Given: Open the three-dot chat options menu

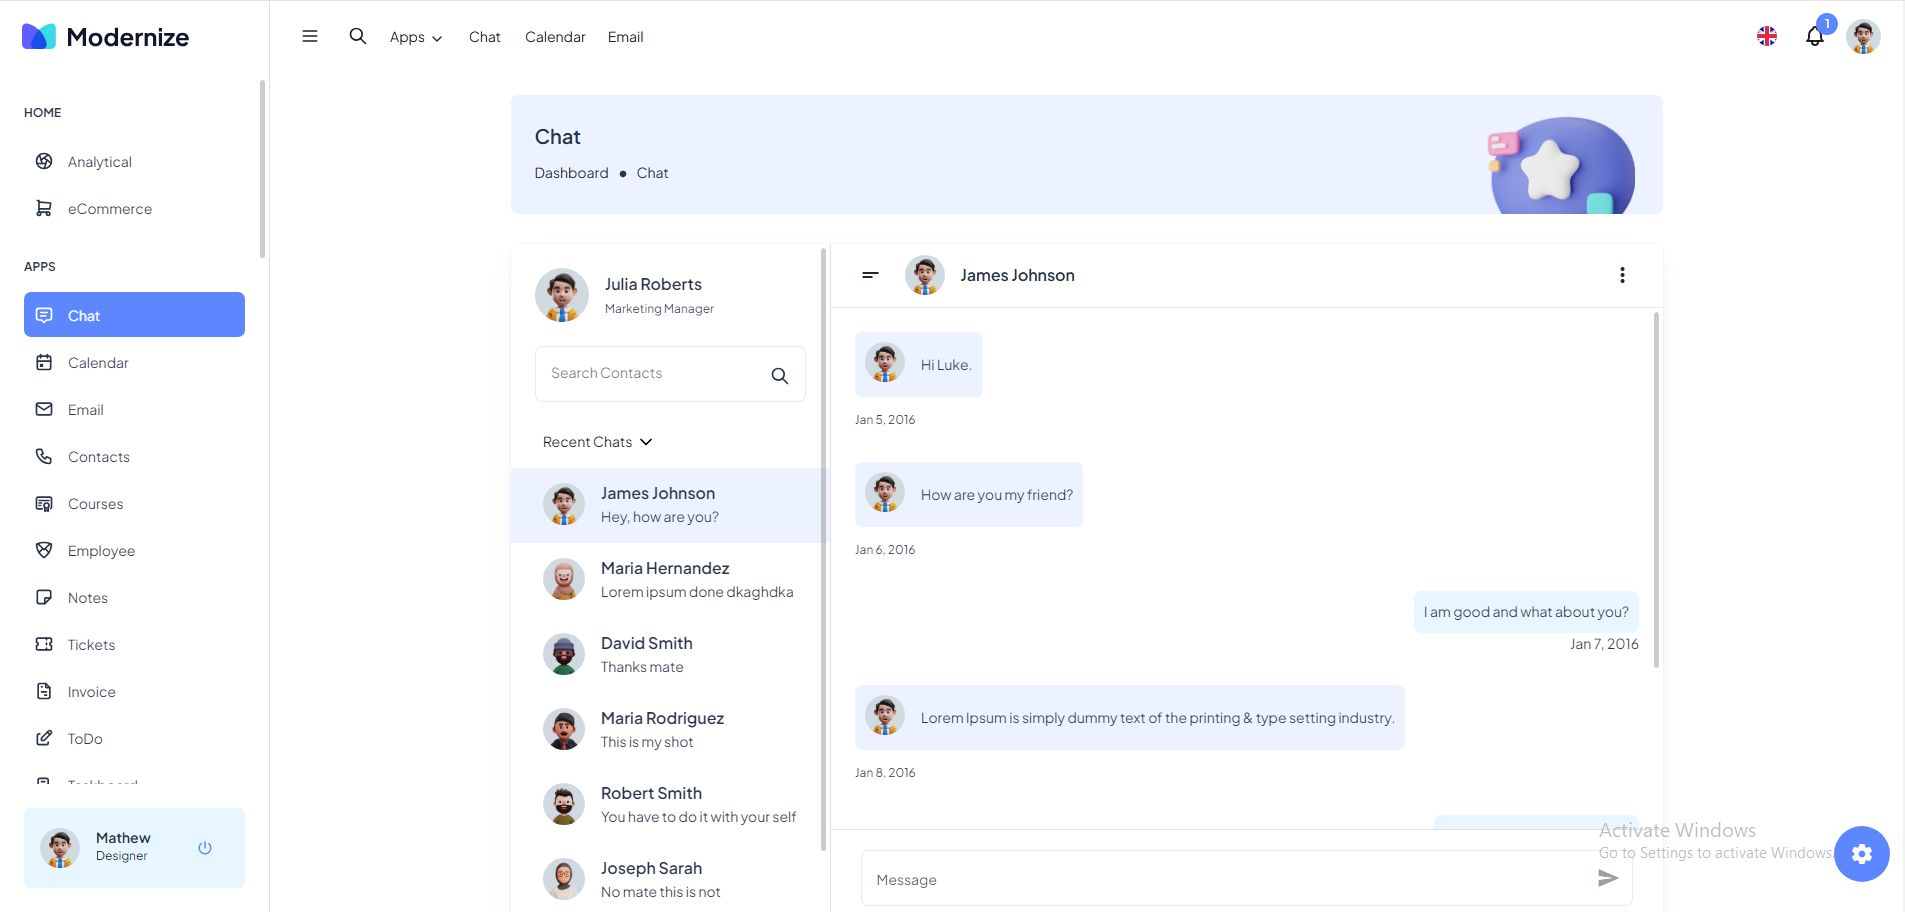Looking at the screenshot, I should [1622, 275].
